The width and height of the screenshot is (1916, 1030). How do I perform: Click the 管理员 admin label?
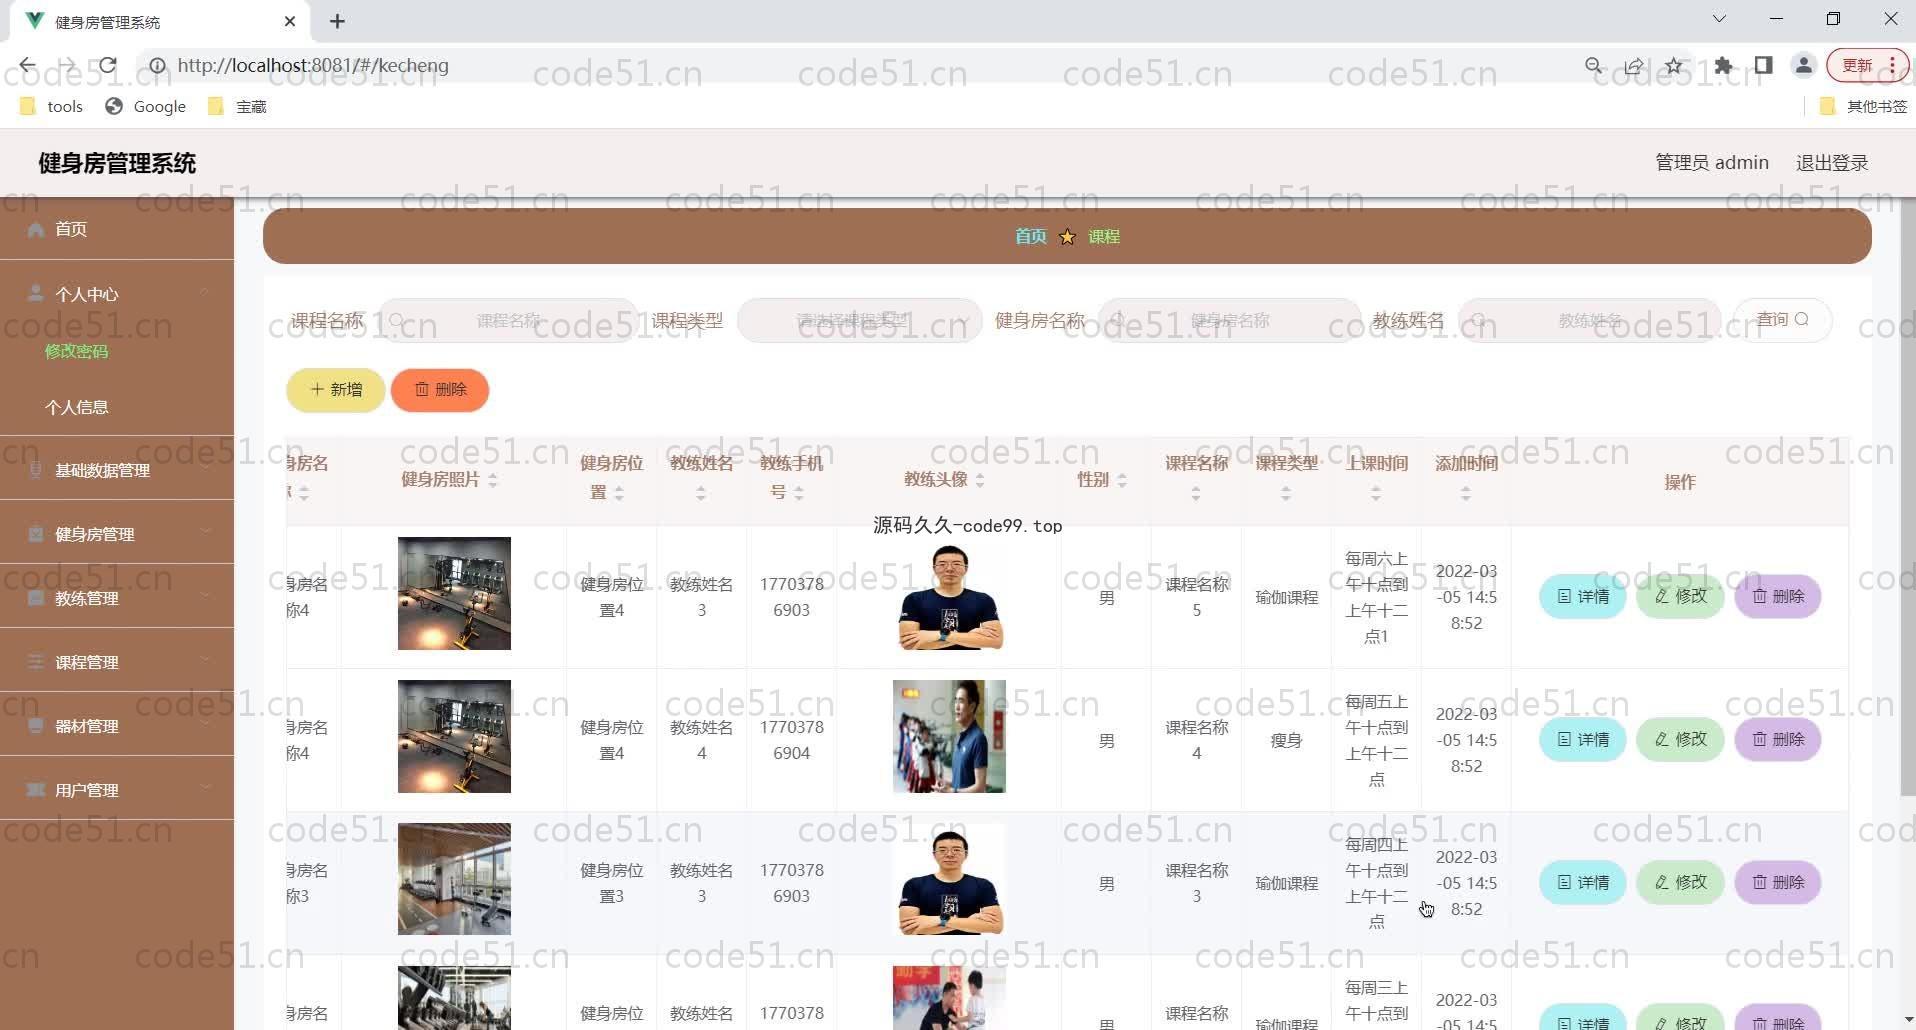1712,163
